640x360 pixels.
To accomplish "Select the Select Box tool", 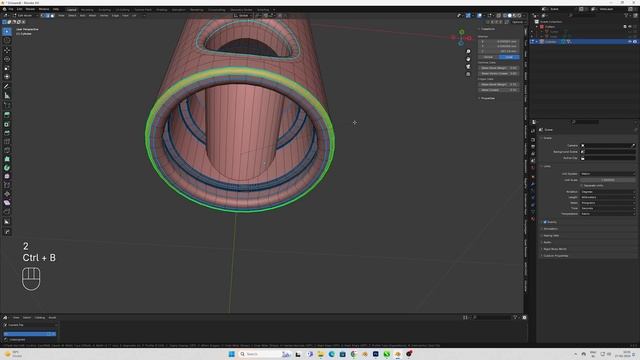I will tap(7, 31).
